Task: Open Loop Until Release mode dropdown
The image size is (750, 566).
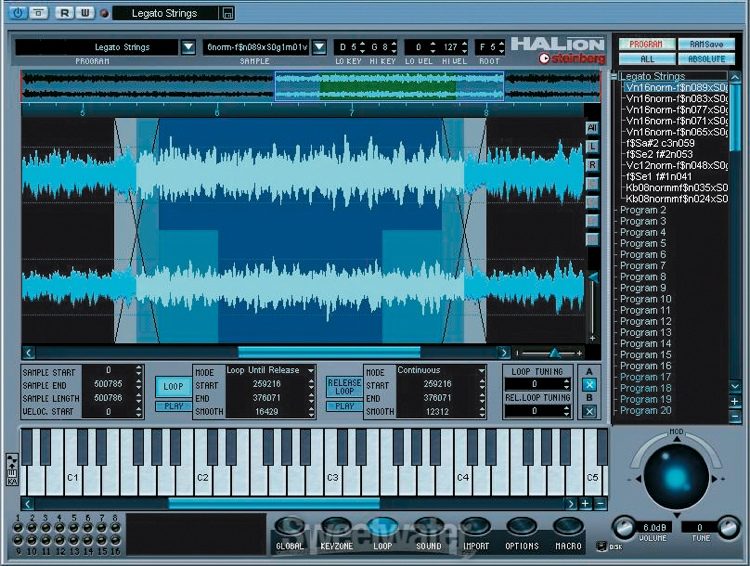Action: 310,371
